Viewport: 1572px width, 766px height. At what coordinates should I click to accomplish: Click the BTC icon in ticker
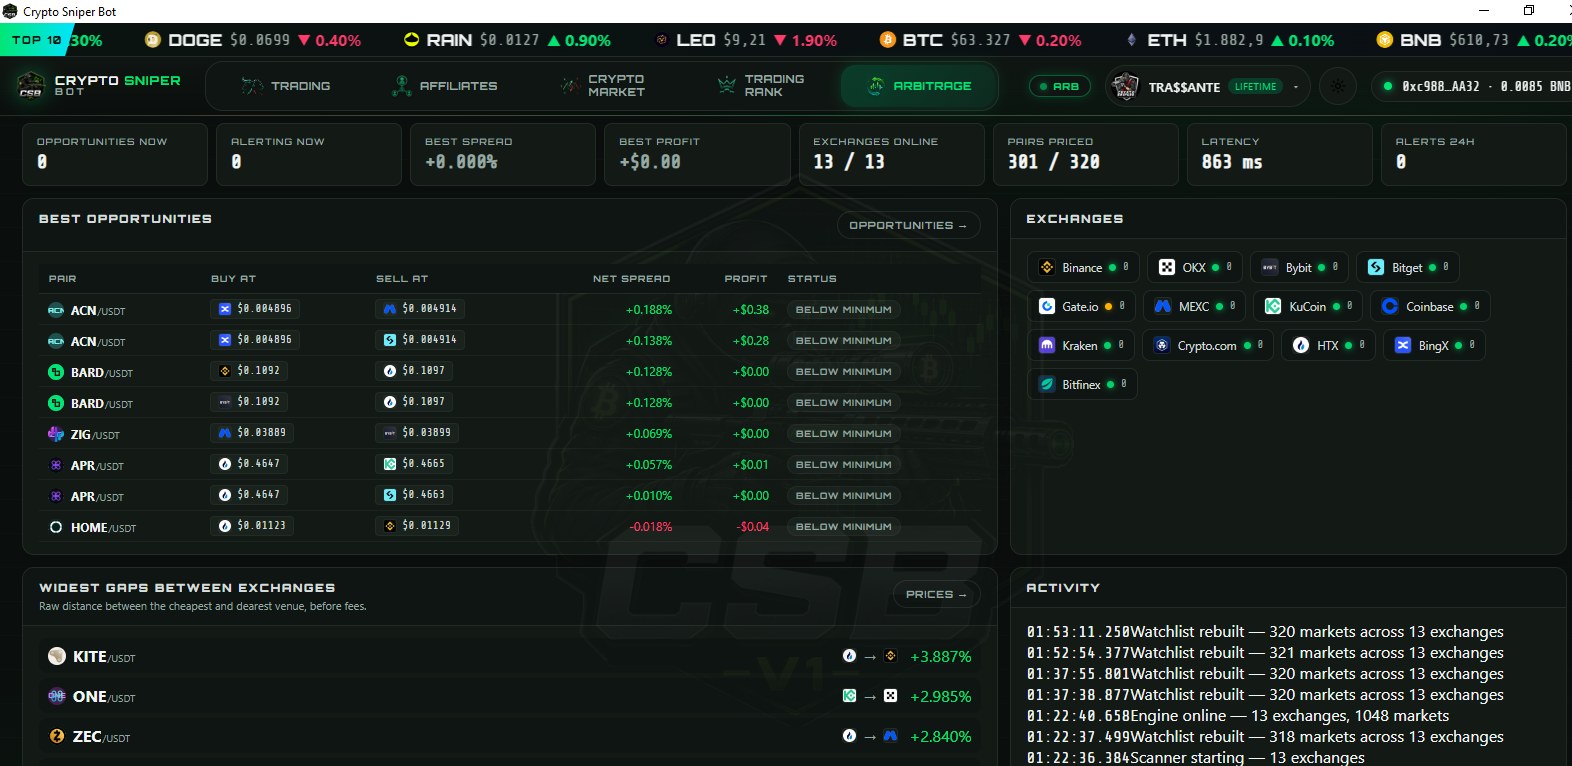coord(887,40)
